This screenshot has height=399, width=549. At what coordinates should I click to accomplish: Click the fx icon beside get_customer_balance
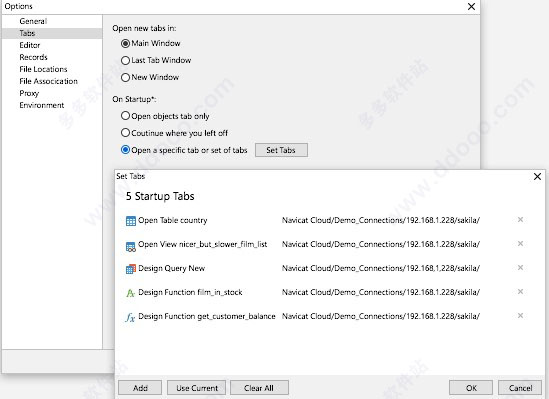tap(130, 317)
